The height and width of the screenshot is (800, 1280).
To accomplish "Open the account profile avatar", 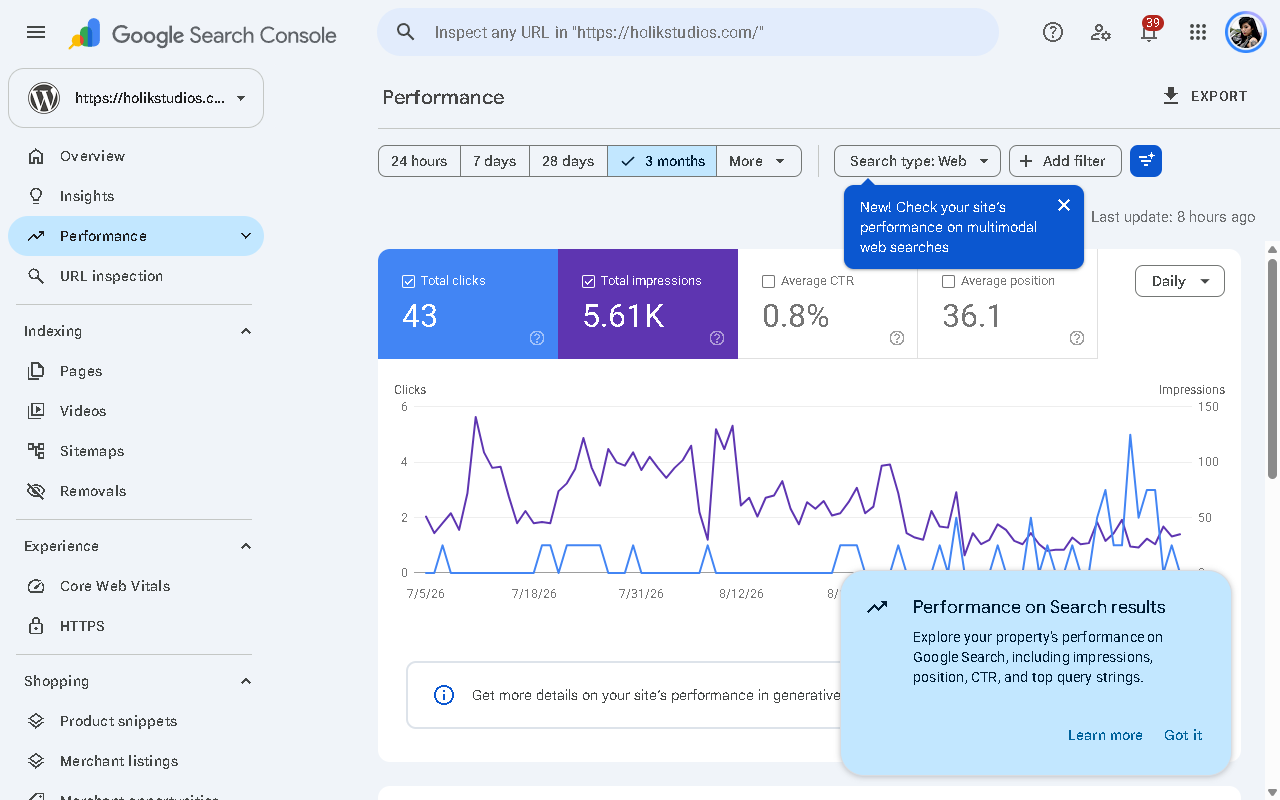I will tap(1246, 32).
